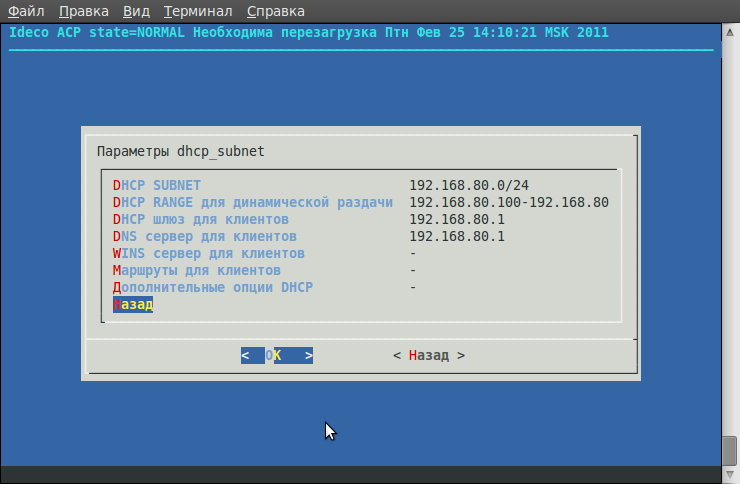Select Маршруты для клиентов option
The image size is (740, 484).
click(x=197, y=270)
